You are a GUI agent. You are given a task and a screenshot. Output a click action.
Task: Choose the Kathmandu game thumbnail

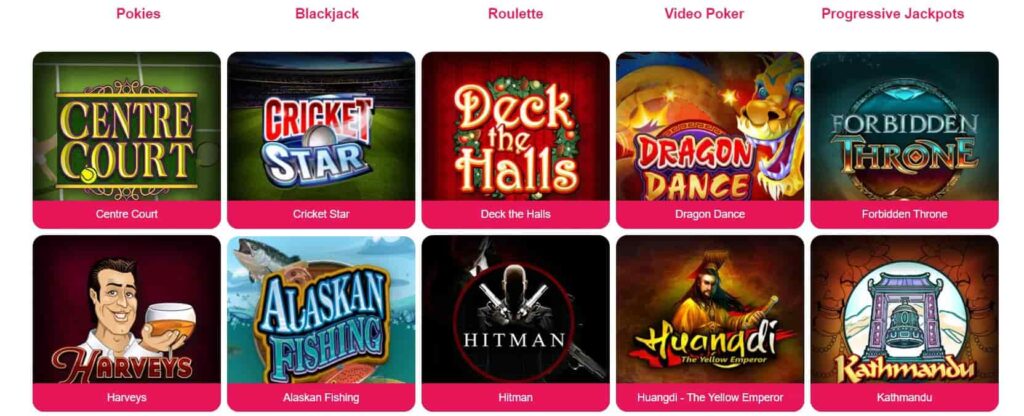(x=904, y=310)
